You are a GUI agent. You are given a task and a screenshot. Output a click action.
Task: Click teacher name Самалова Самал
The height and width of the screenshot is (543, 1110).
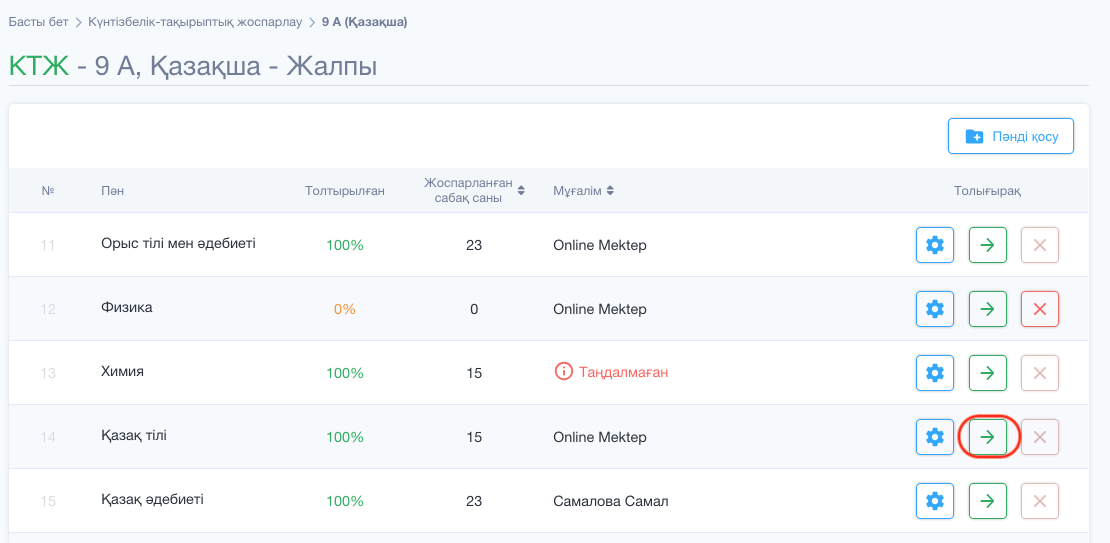pyautogui.click(x=611, y=501)
